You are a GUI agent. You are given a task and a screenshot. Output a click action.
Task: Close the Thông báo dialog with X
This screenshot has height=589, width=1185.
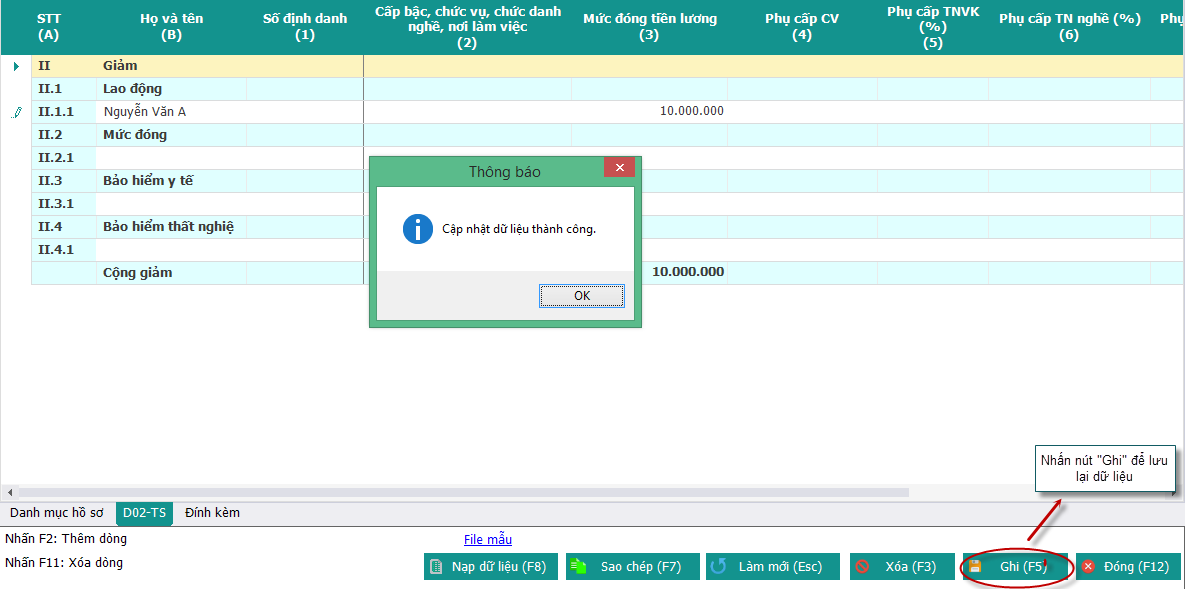[x=619, y=167]
